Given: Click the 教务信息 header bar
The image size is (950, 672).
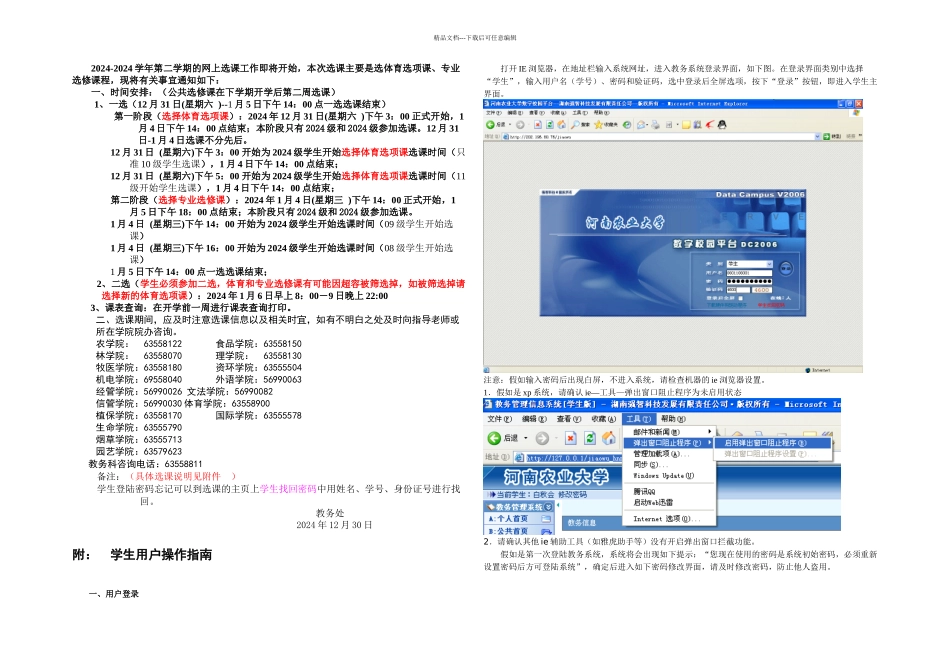Looking at the screenshot, I should [x=701, y=523].
